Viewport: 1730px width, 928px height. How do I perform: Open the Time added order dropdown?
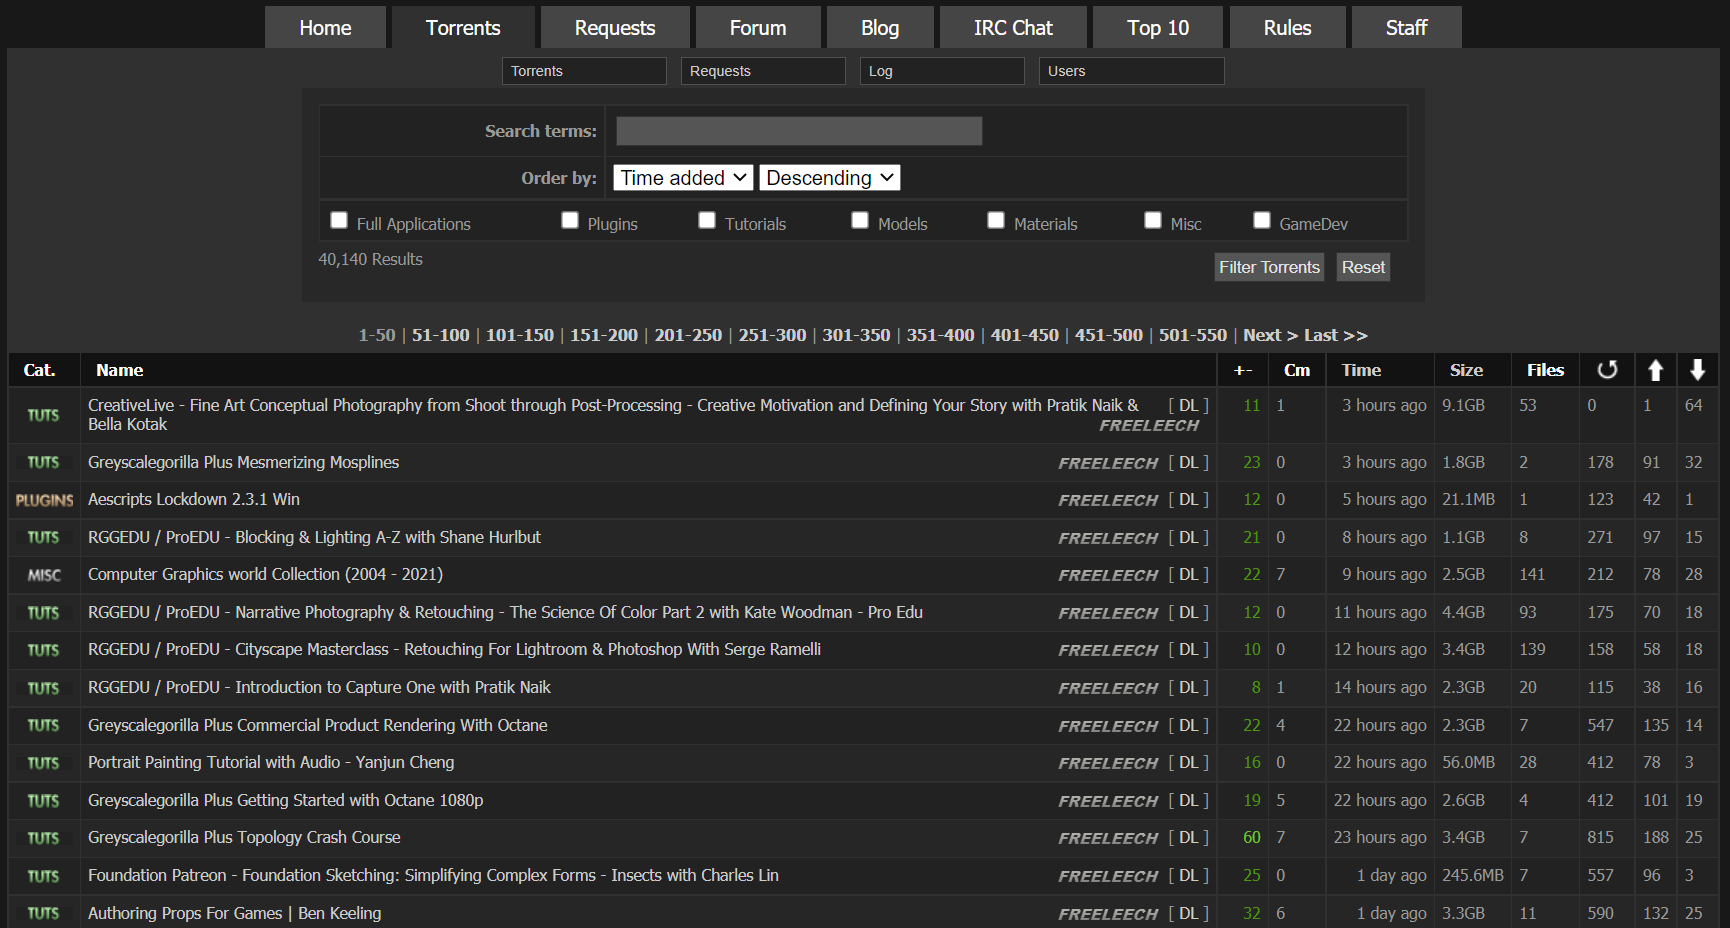pyautogui.click(x=683, y=178)
